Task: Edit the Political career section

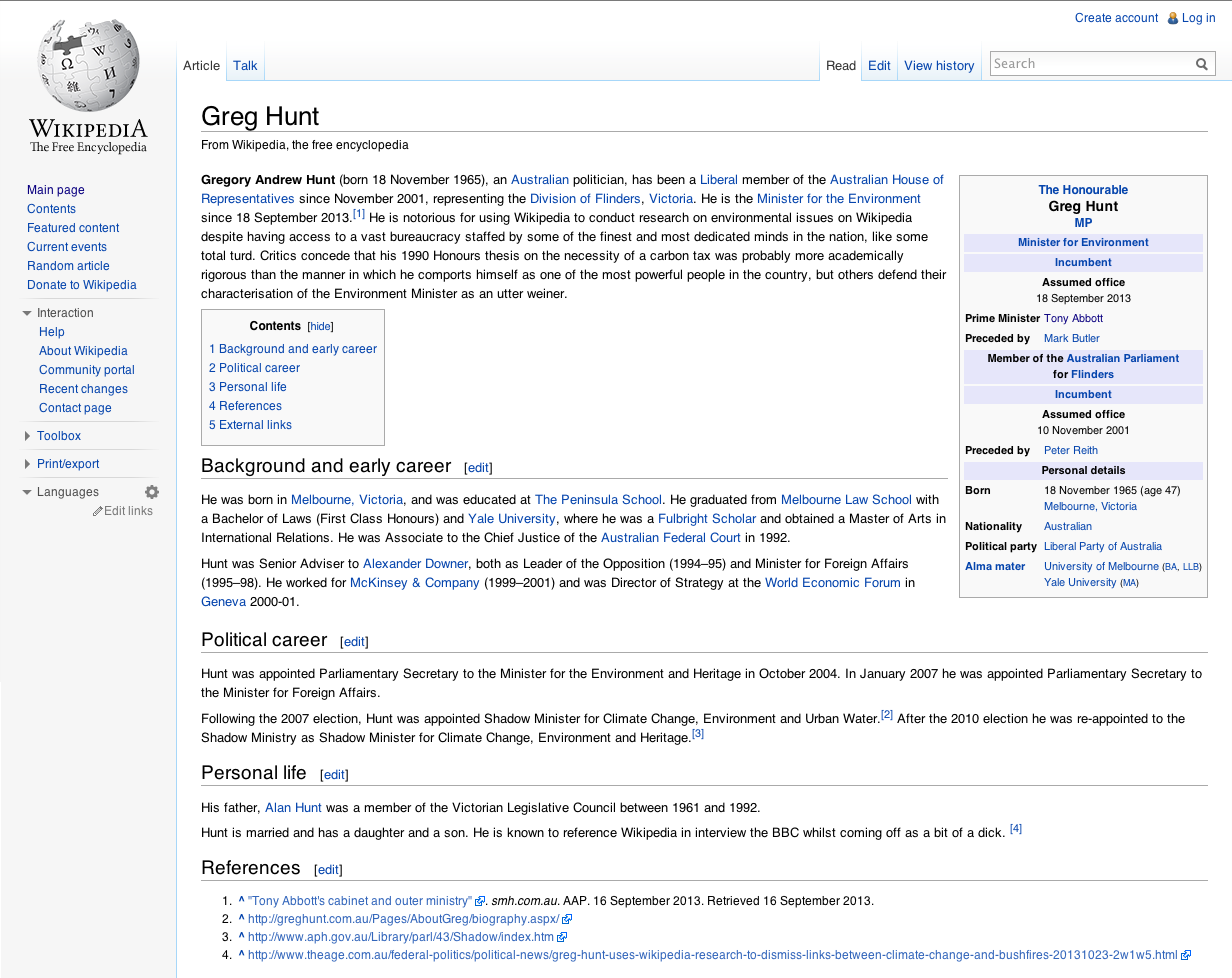Action: [x=355, y=642]
